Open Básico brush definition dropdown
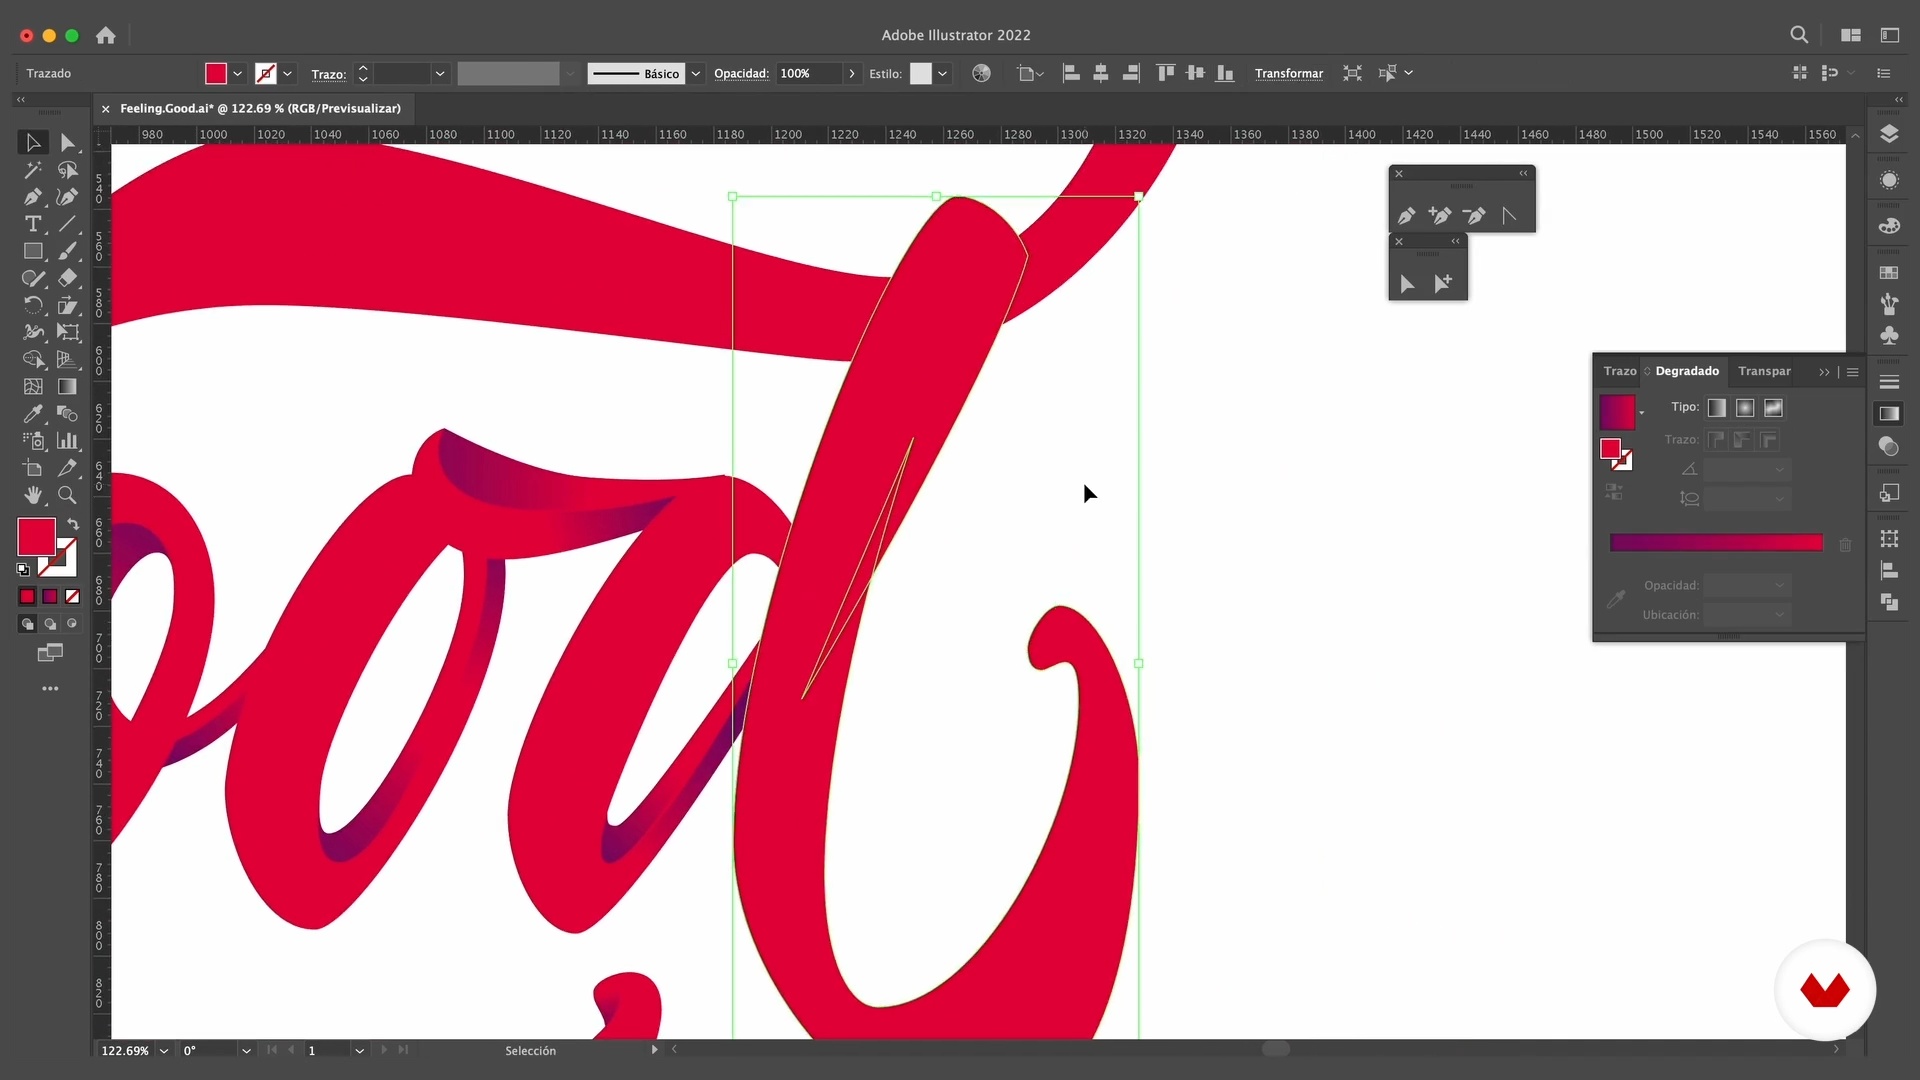1920x1080 pixels. click(696, 73)
